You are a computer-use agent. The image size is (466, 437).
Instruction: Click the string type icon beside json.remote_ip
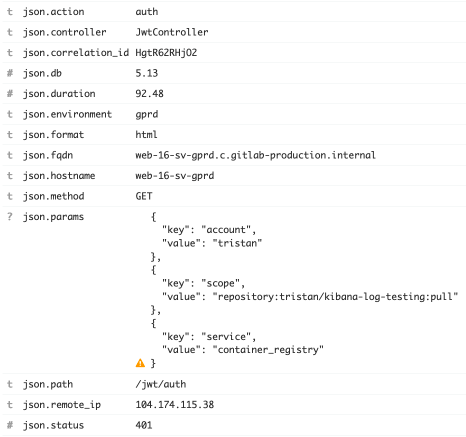point(10,405)
